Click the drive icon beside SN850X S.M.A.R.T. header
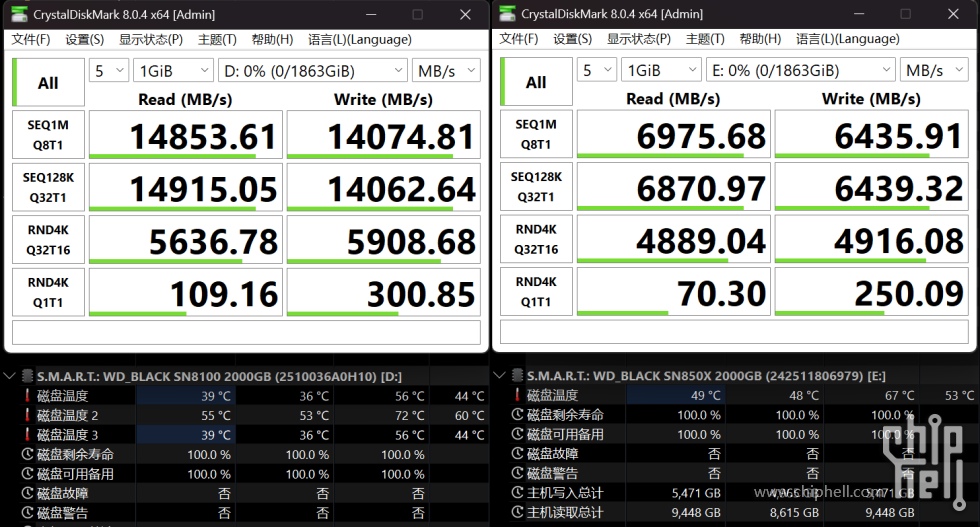This screenshot has height=527, width=980. pos(518,375)
